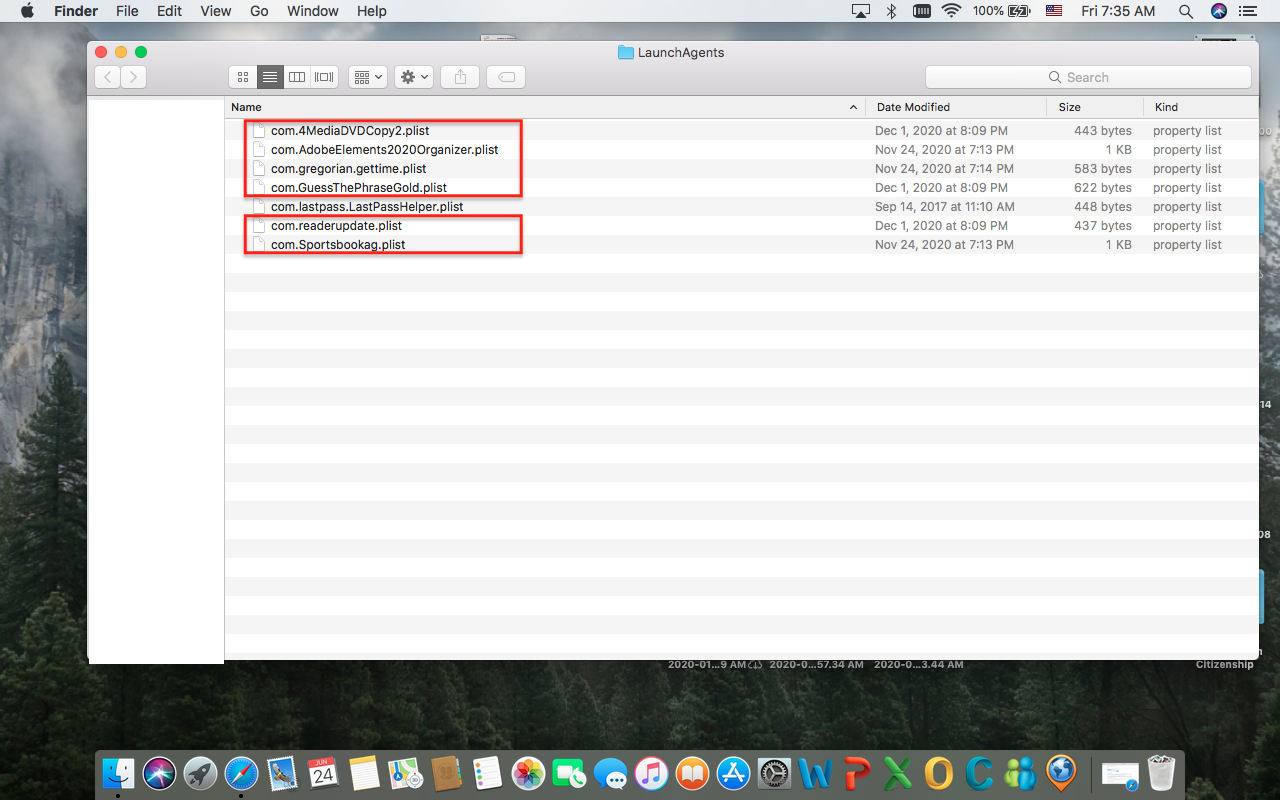Open the App Store from the Dock
The height and width of the screenshot is (800, 1280).
733,773
